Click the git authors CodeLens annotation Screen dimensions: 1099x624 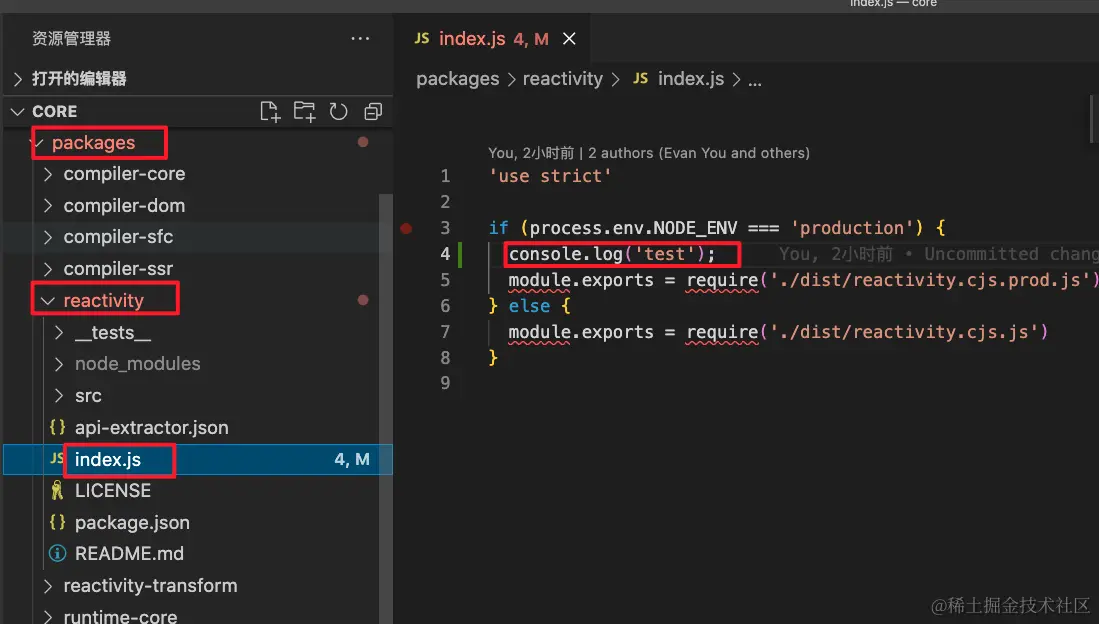coord(648,153)
